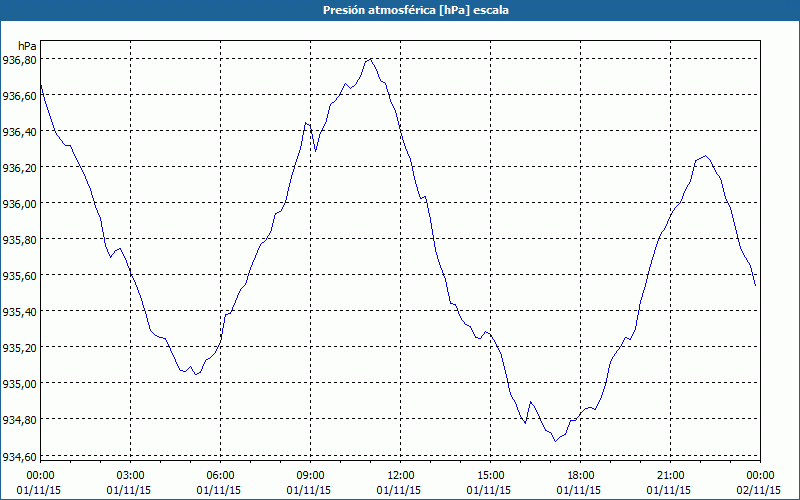The image size is (800, 500).
Task: Click the 936,80 y-axis value
Action: (x=19, y=60)
